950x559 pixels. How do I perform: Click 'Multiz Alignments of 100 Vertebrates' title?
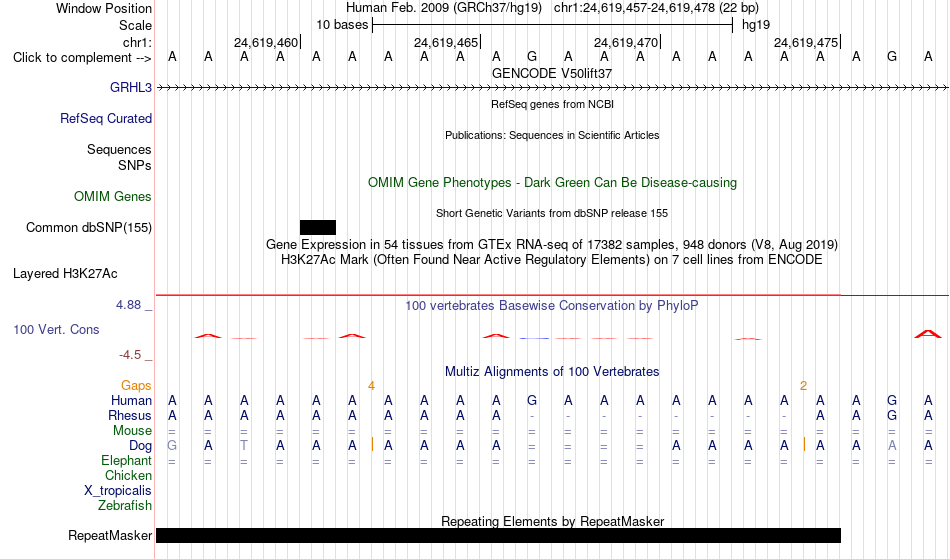point(552,371)
